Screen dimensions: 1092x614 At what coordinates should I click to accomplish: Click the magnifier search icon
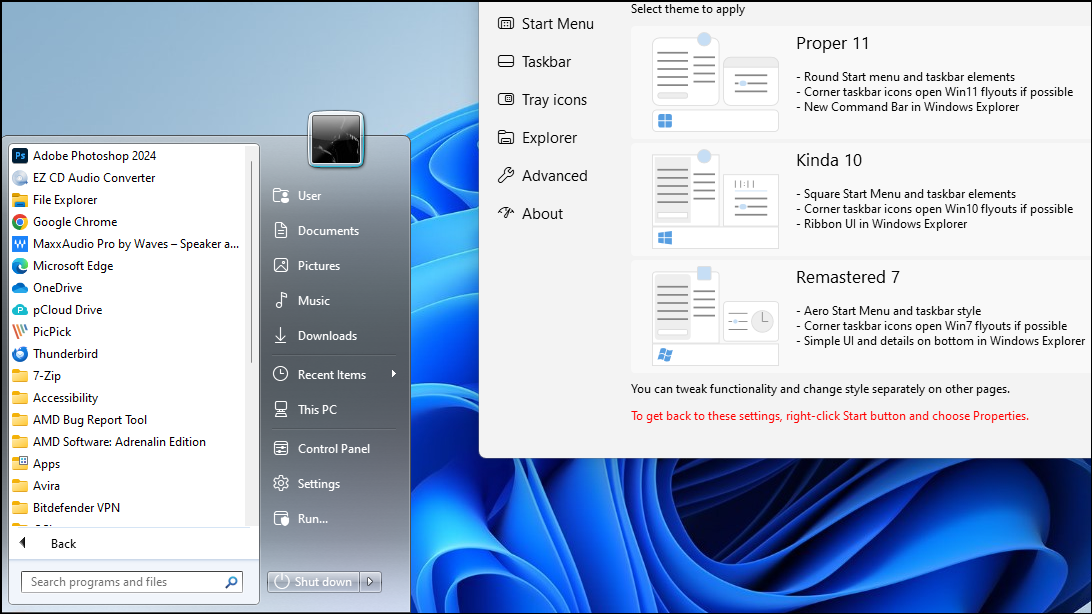[x=232, y=582]
